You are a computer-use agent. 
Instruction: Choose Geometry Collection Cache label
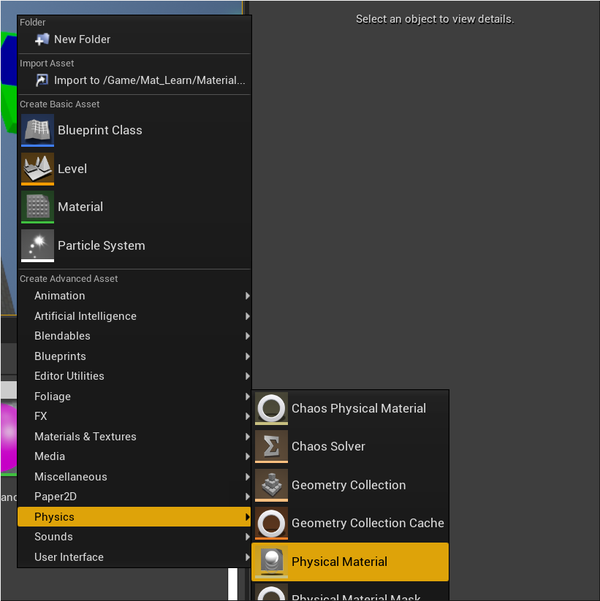click(368, 523)
